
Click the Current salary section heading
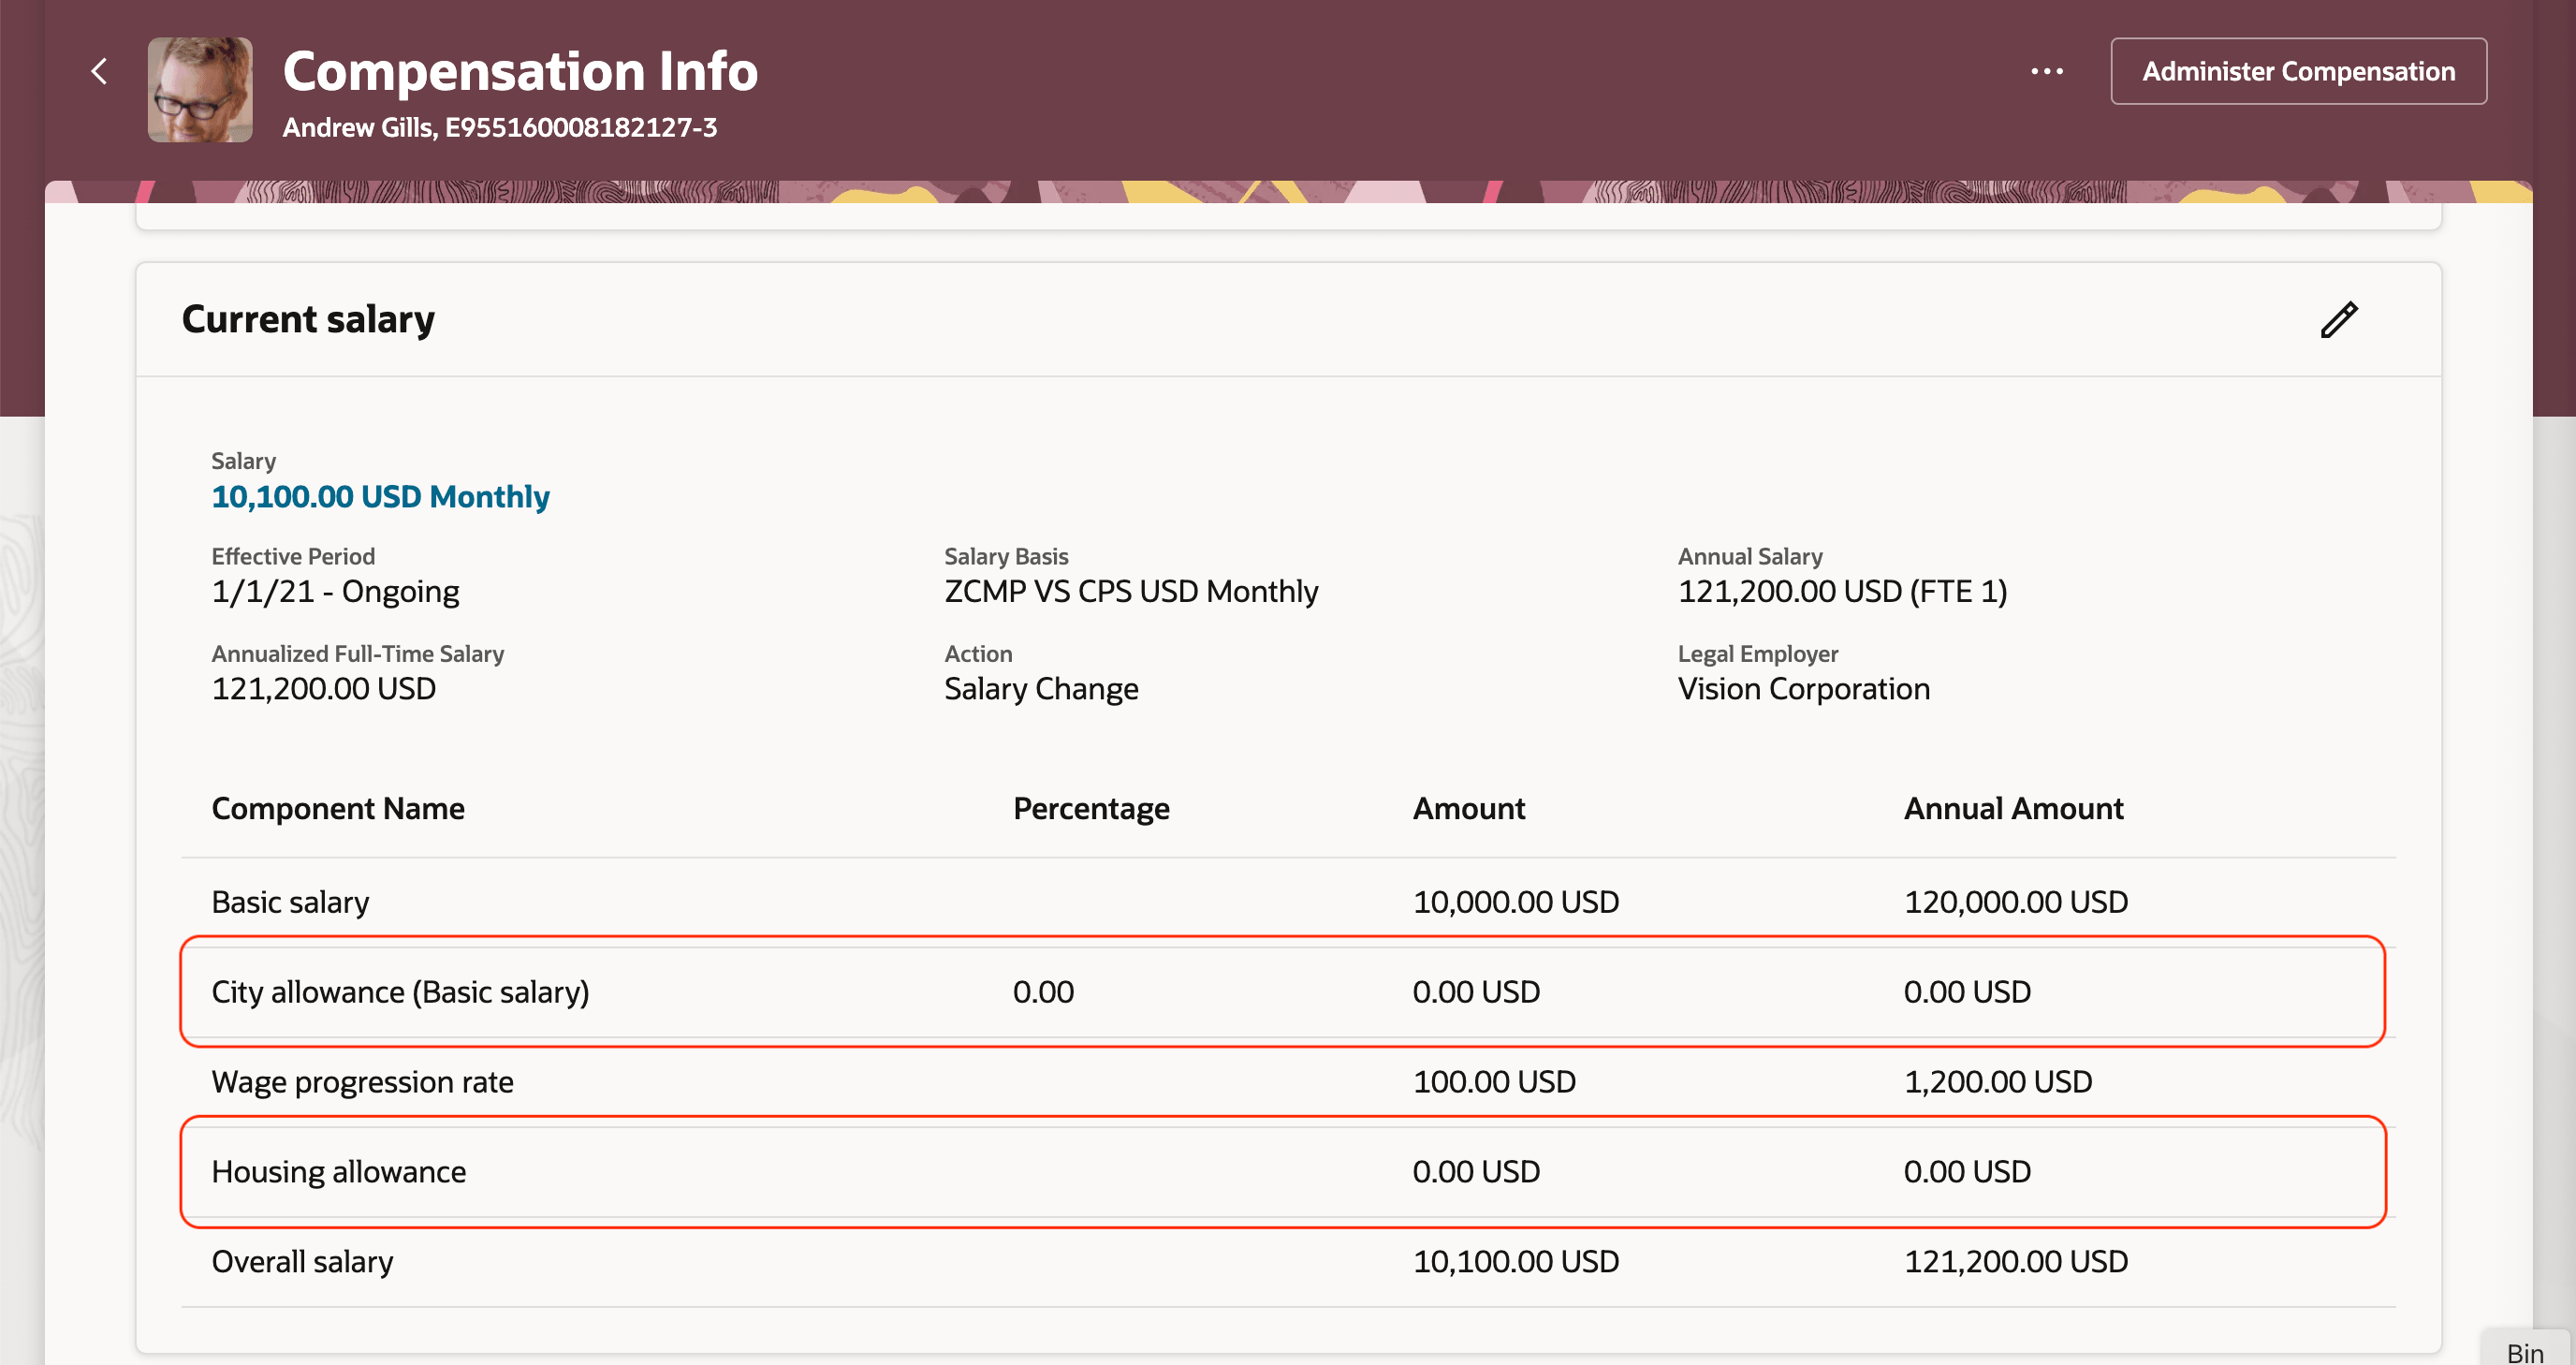tap(308, 320)
